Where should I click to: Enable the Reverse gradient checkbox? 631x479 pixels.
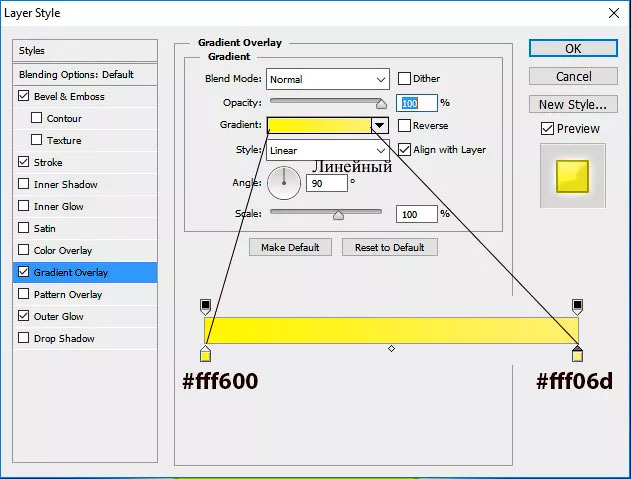(404, 126)
